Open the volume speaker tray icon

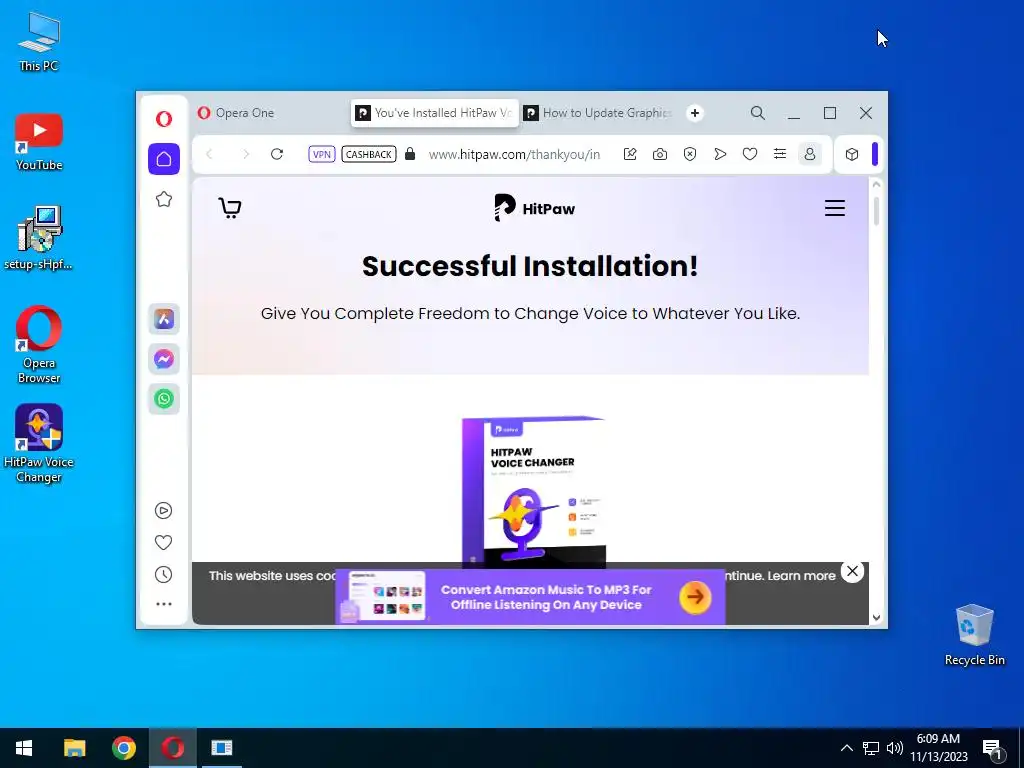[895, 748]
